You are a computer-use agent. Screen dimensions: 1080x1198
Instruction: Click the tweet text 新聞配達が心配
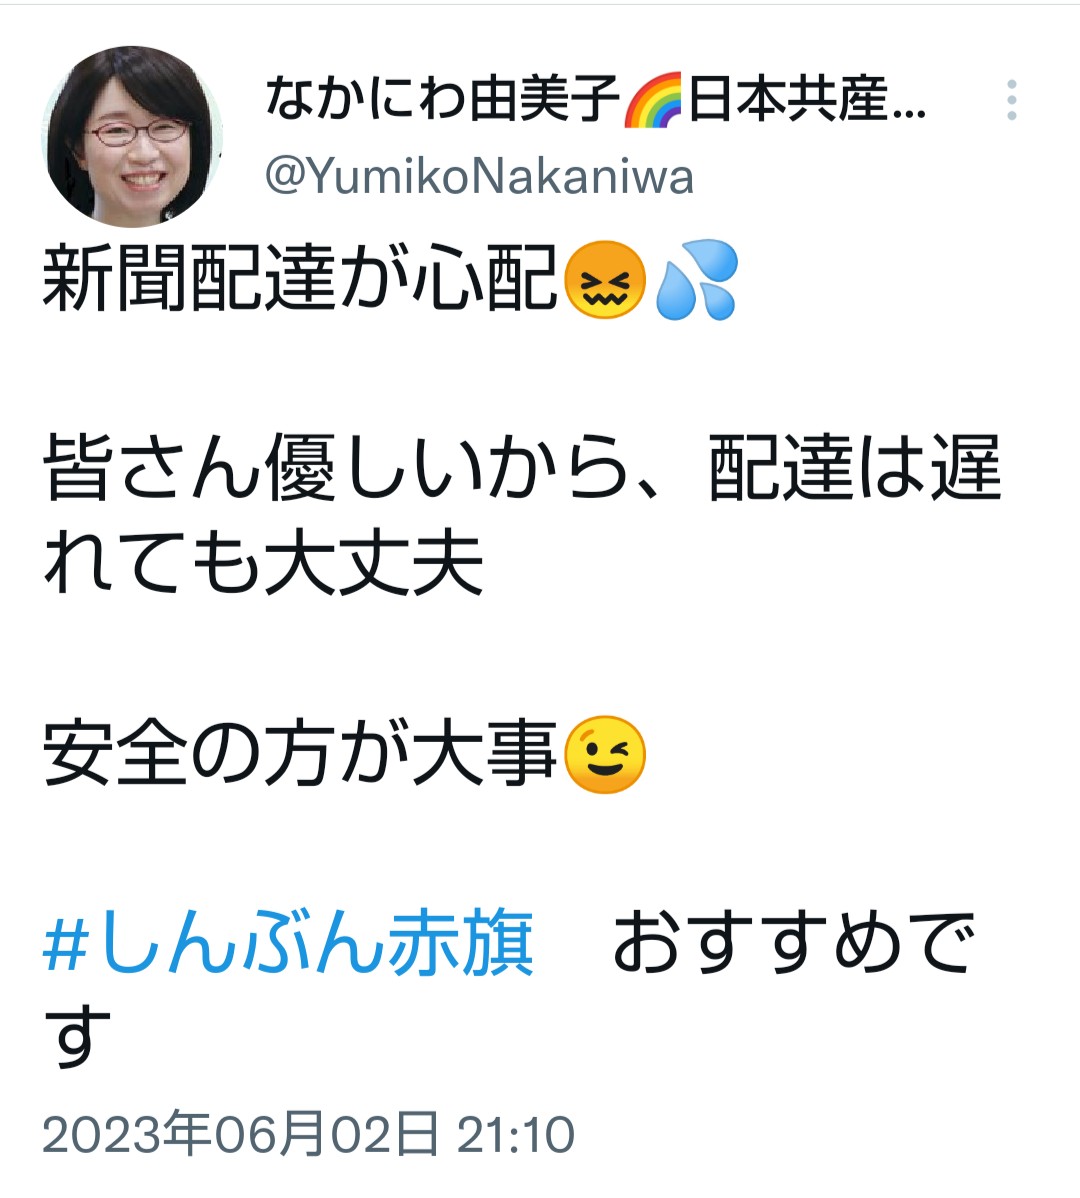pyautogui.click(x=300, y=279)
